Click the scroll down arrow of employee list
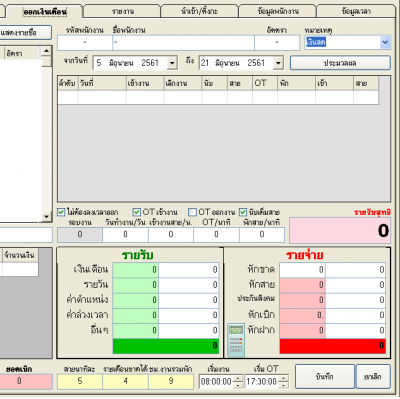 (46, 217)
